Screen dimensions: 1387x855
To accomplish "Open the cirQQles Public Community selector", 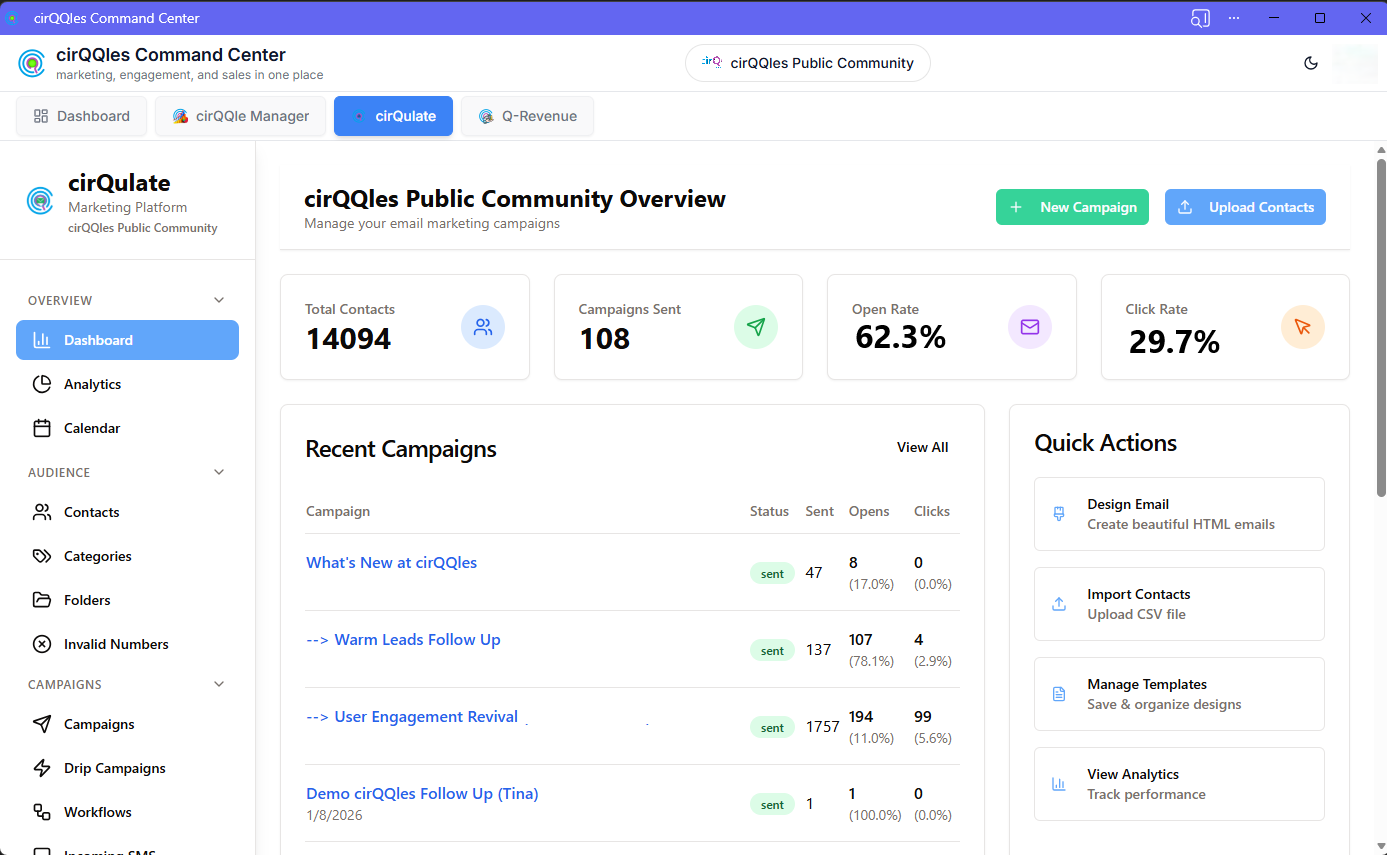I will (807, 62).
